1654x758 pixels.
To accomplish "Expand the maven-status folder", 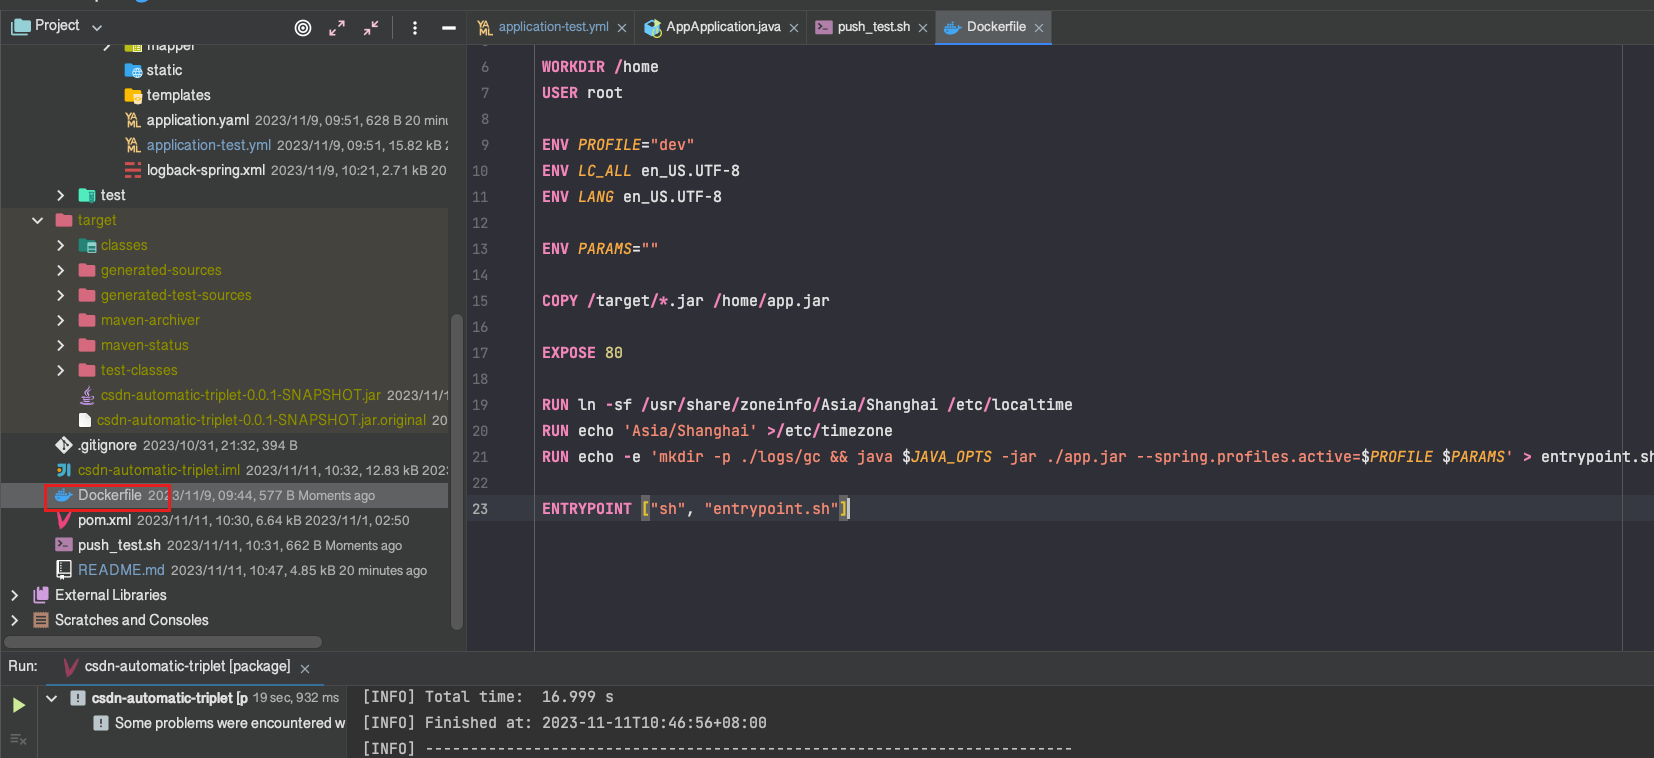I will coord(61,345).
